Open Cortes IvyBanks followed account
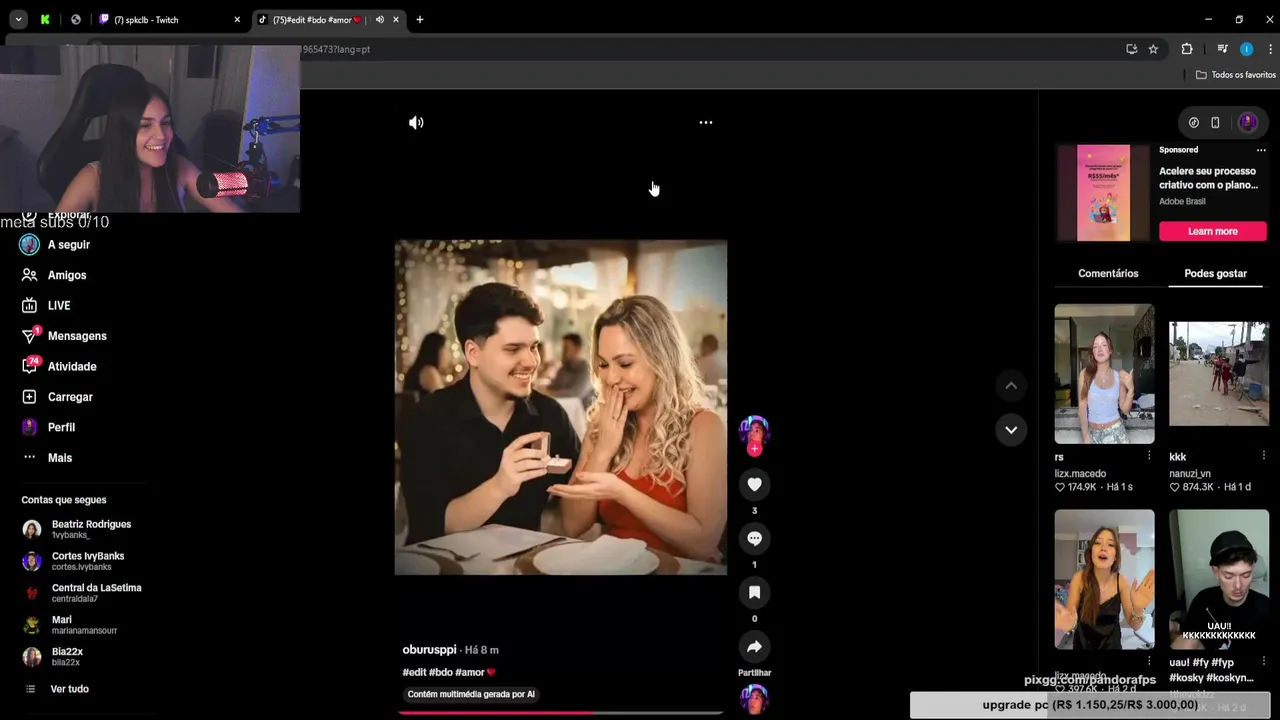The width and height of the screenshot is (1280, 720). click(x=82, y=561)
